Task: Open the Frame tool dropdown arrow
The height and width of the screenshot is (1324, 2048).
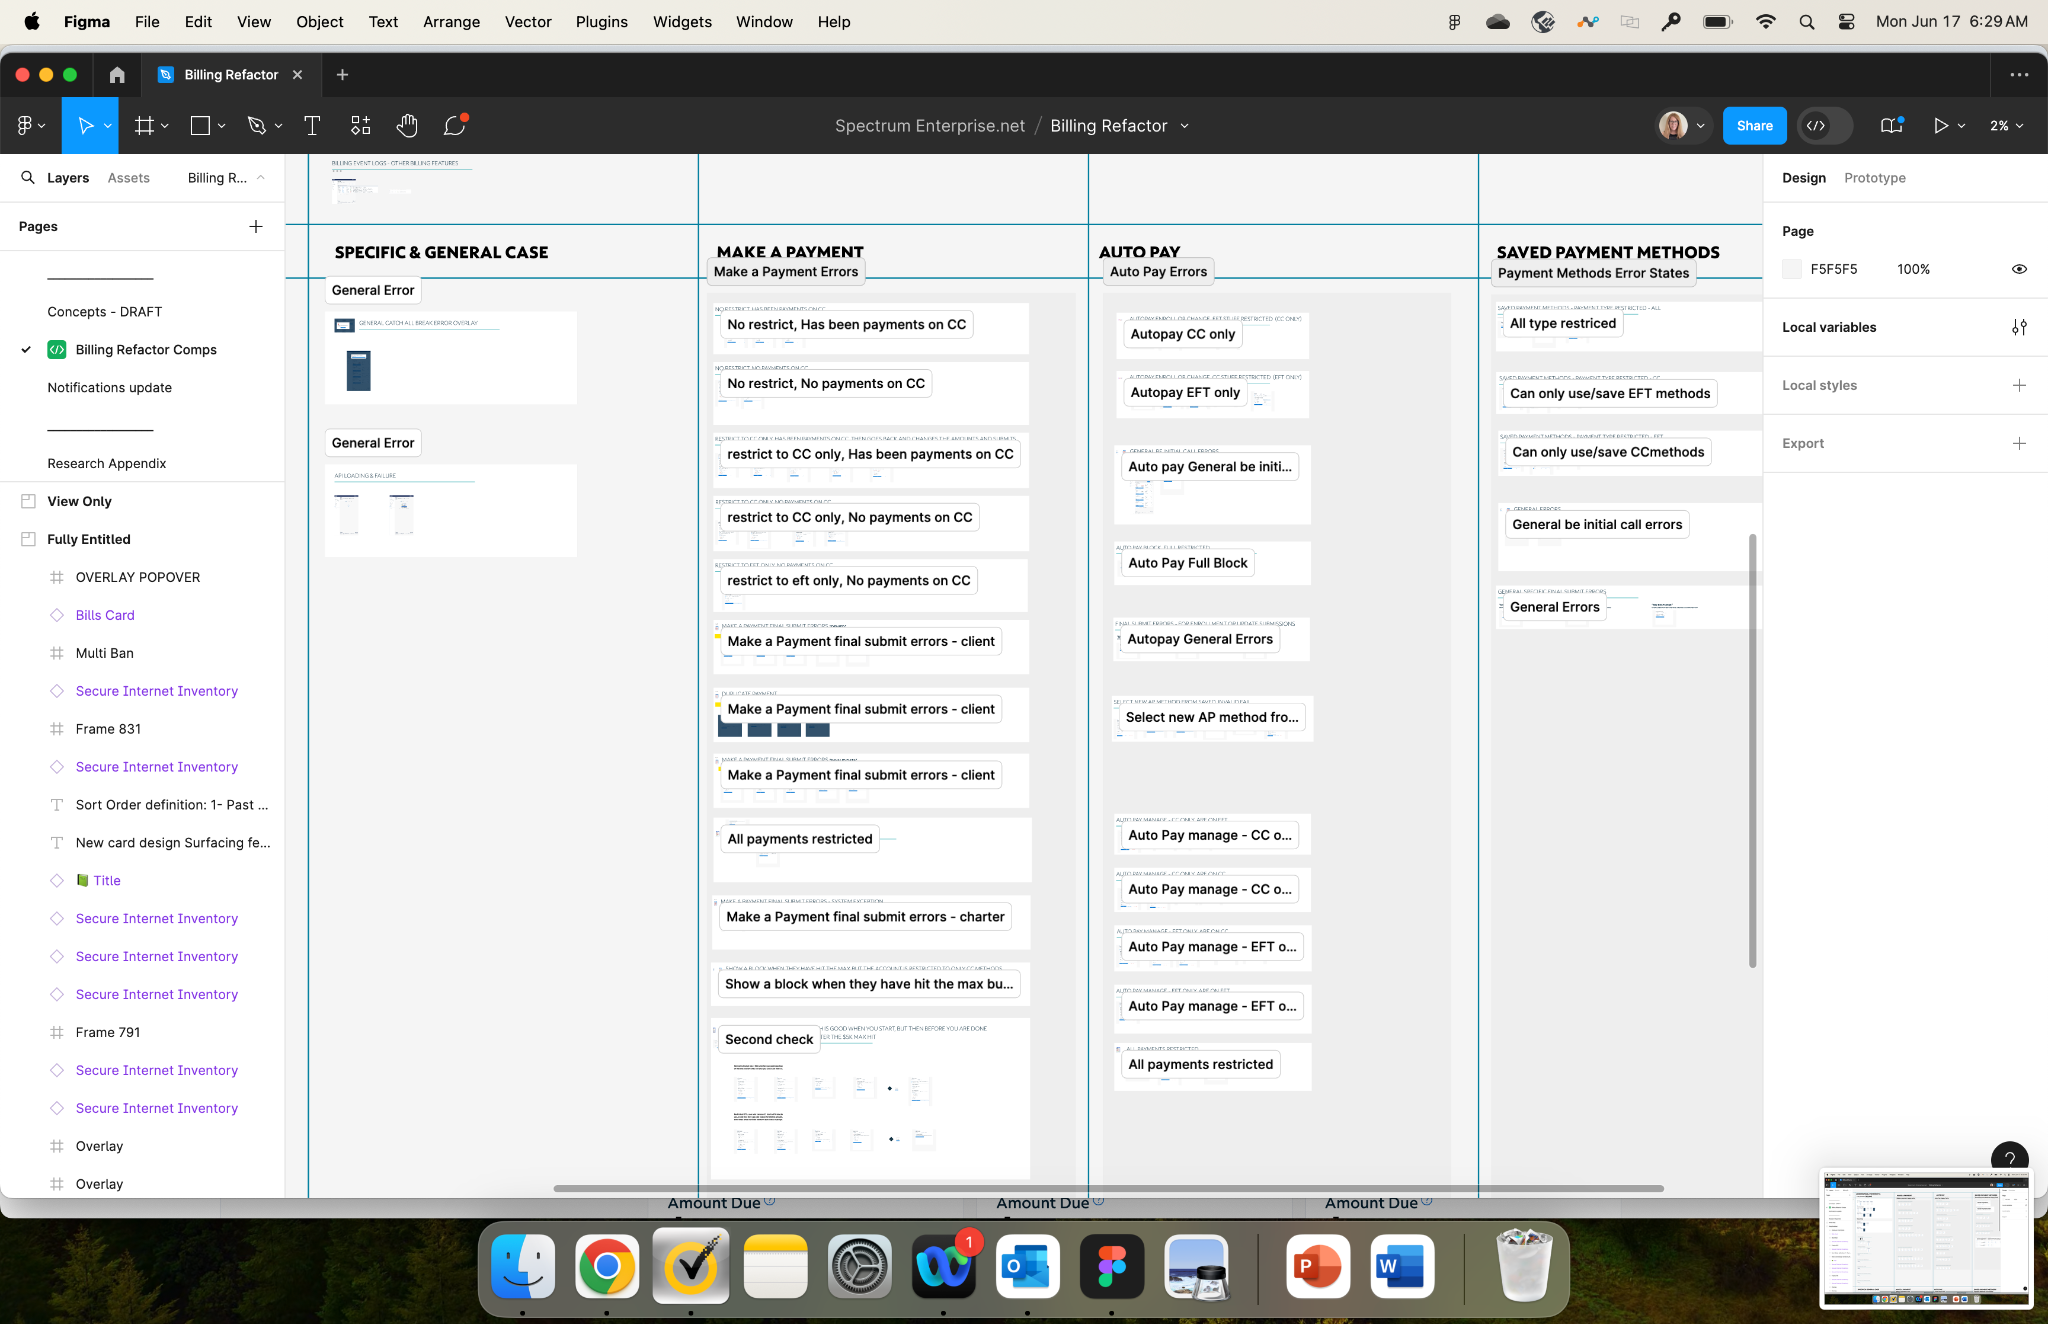Action: (165, 125)
